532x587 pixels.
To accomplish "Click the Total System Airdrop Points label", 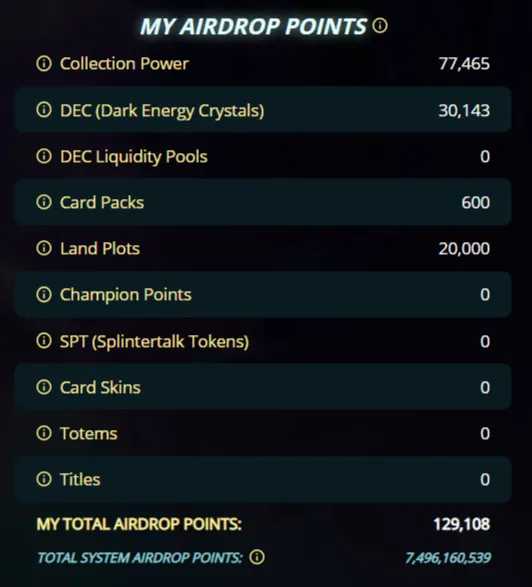I will pyautogui.click(x=140, y=558).
